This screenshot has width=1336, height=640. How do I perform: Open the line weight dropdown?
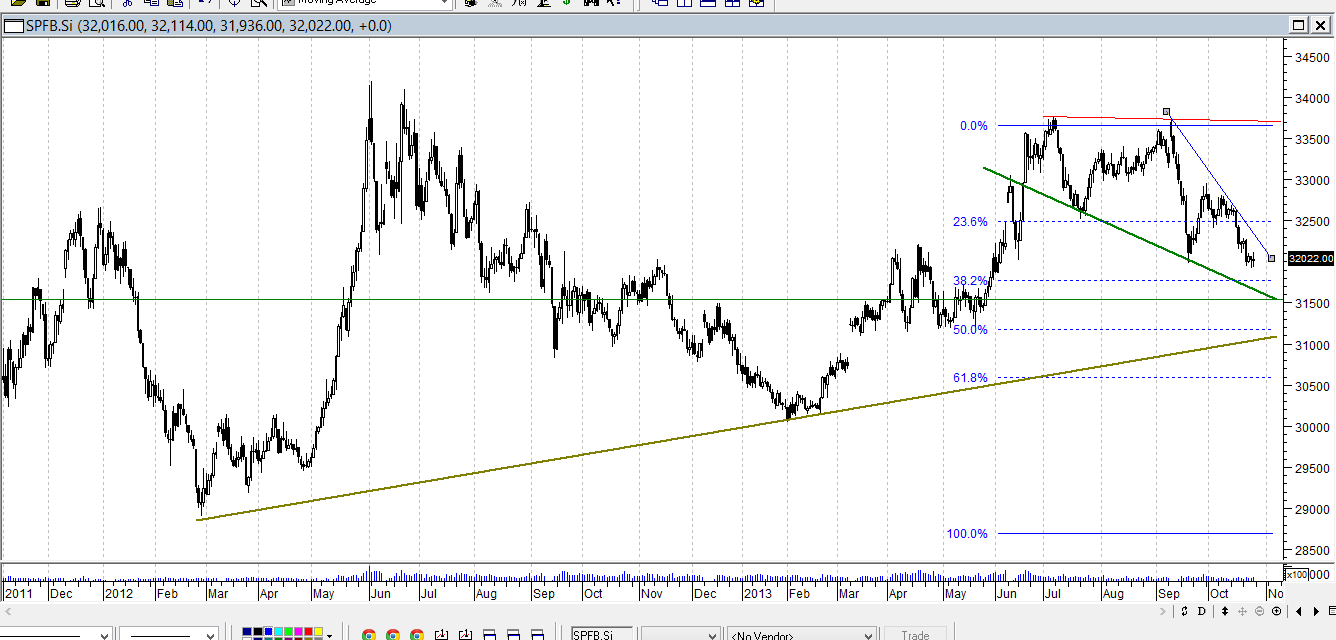pyautogui.click(x=168, y=635)
